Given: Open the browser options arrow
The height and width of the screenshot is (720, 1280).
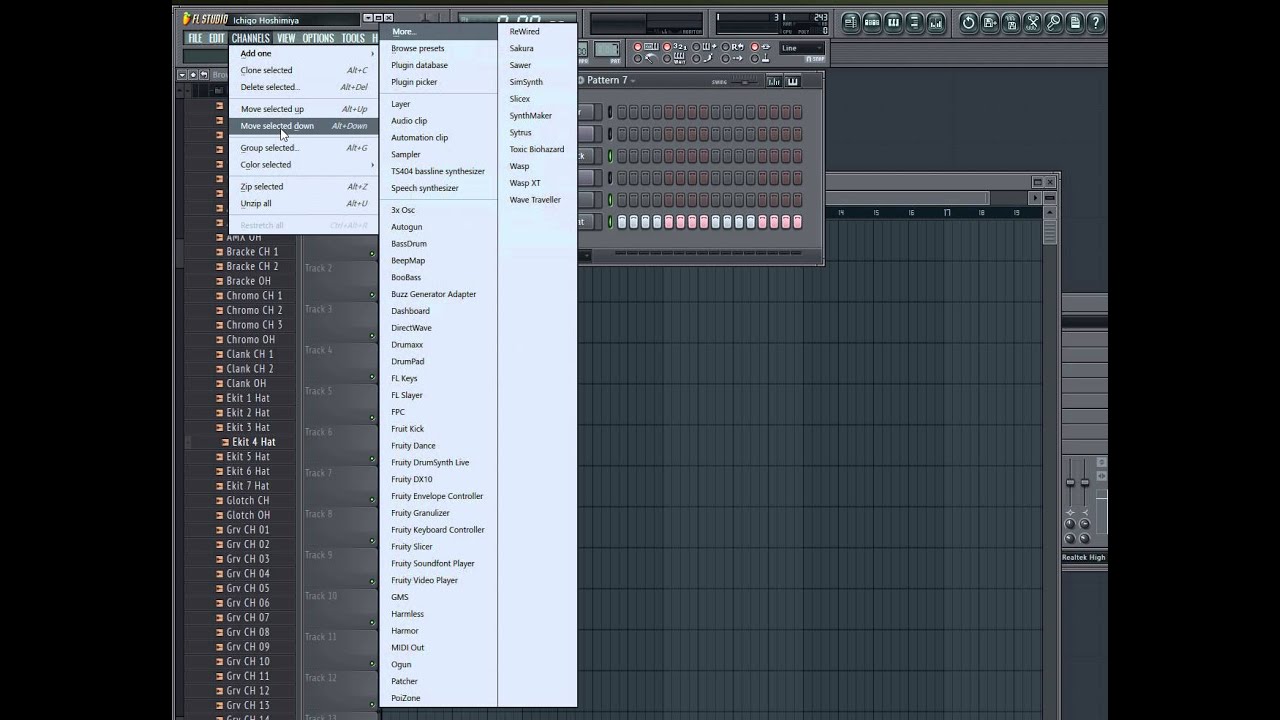Looking at the screenshot, I should point(182,74).
